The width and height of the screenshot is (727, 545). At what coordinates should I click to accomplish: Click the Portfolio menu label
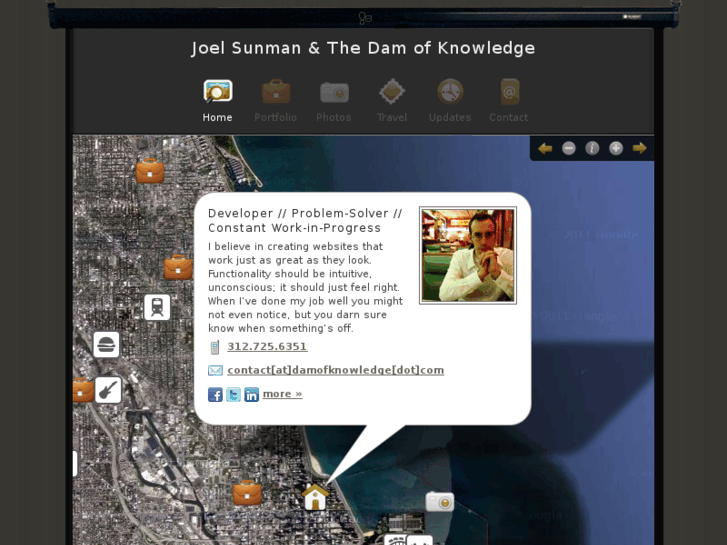coord(275,117)
